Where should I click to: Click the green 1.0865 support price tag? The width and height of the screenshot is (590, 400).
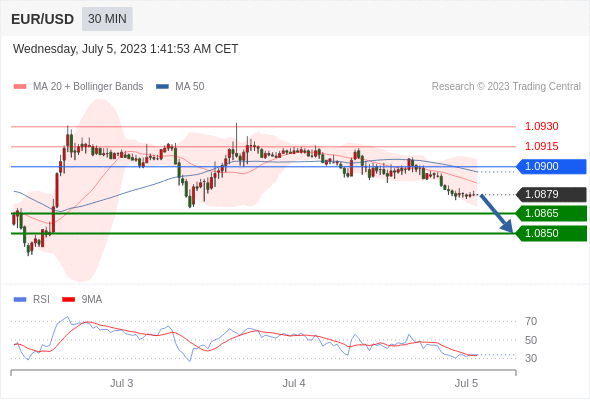[551, 213]
